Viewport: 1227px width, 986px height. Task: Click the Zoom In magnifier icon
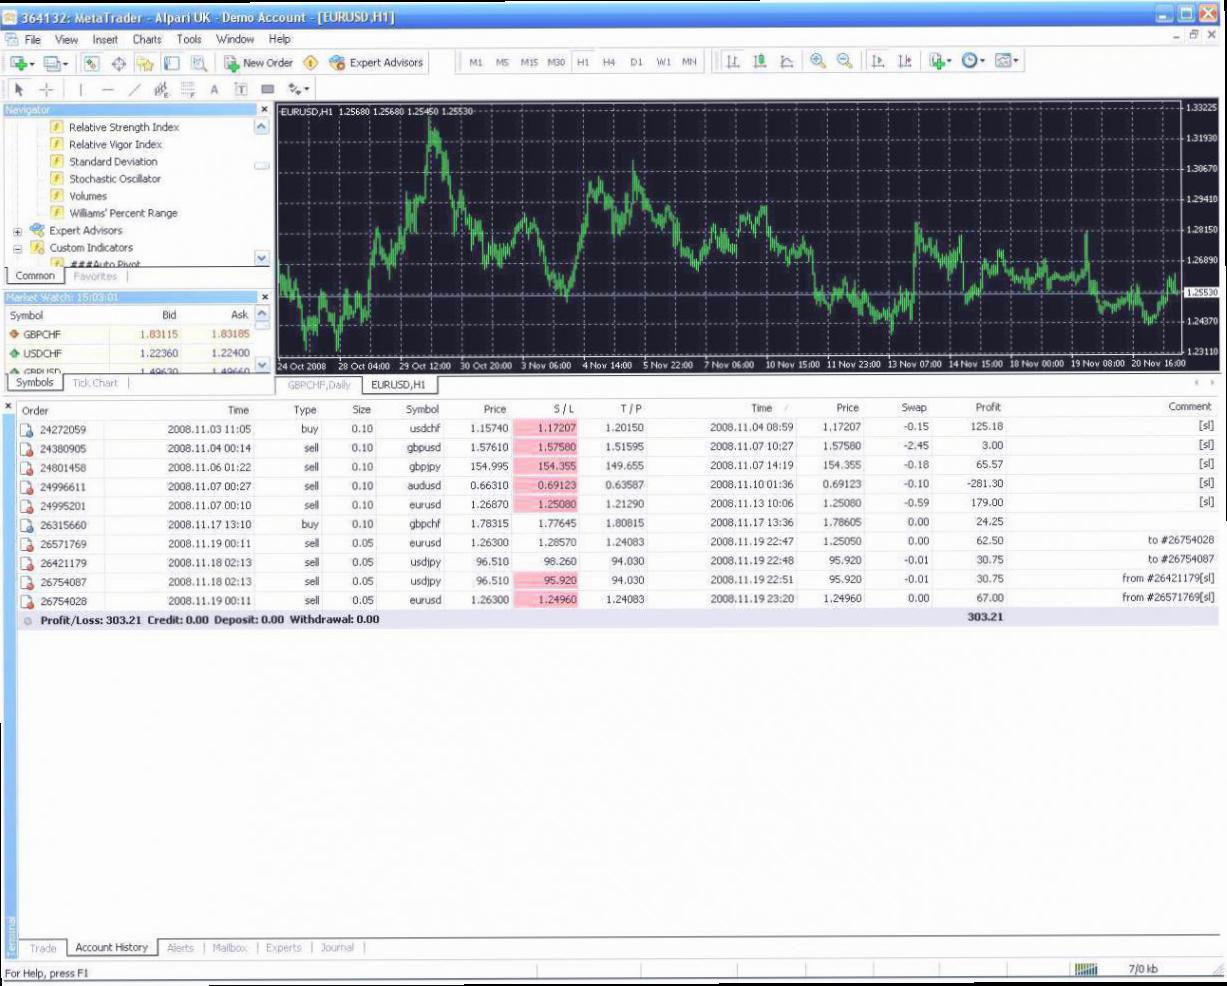(x=818, y=62)
